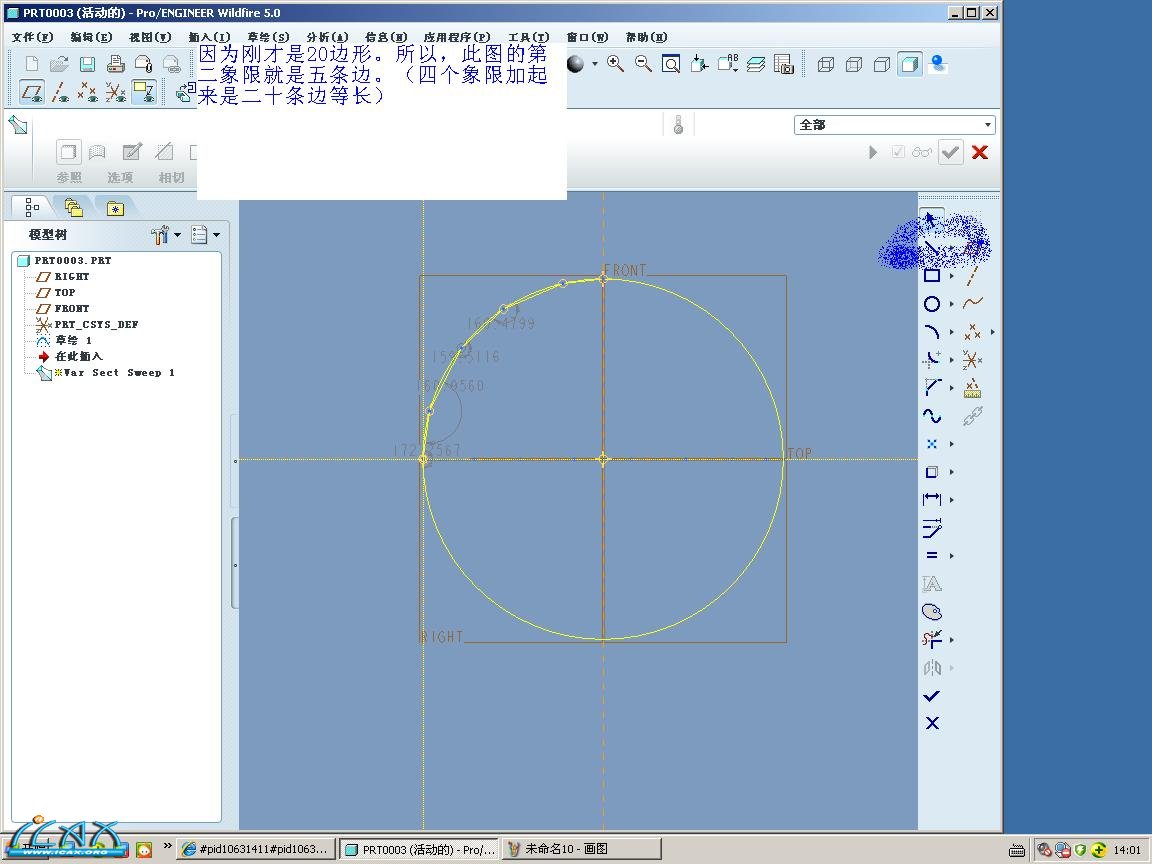
Task: Toggle datum axis display
Action: 61,93
